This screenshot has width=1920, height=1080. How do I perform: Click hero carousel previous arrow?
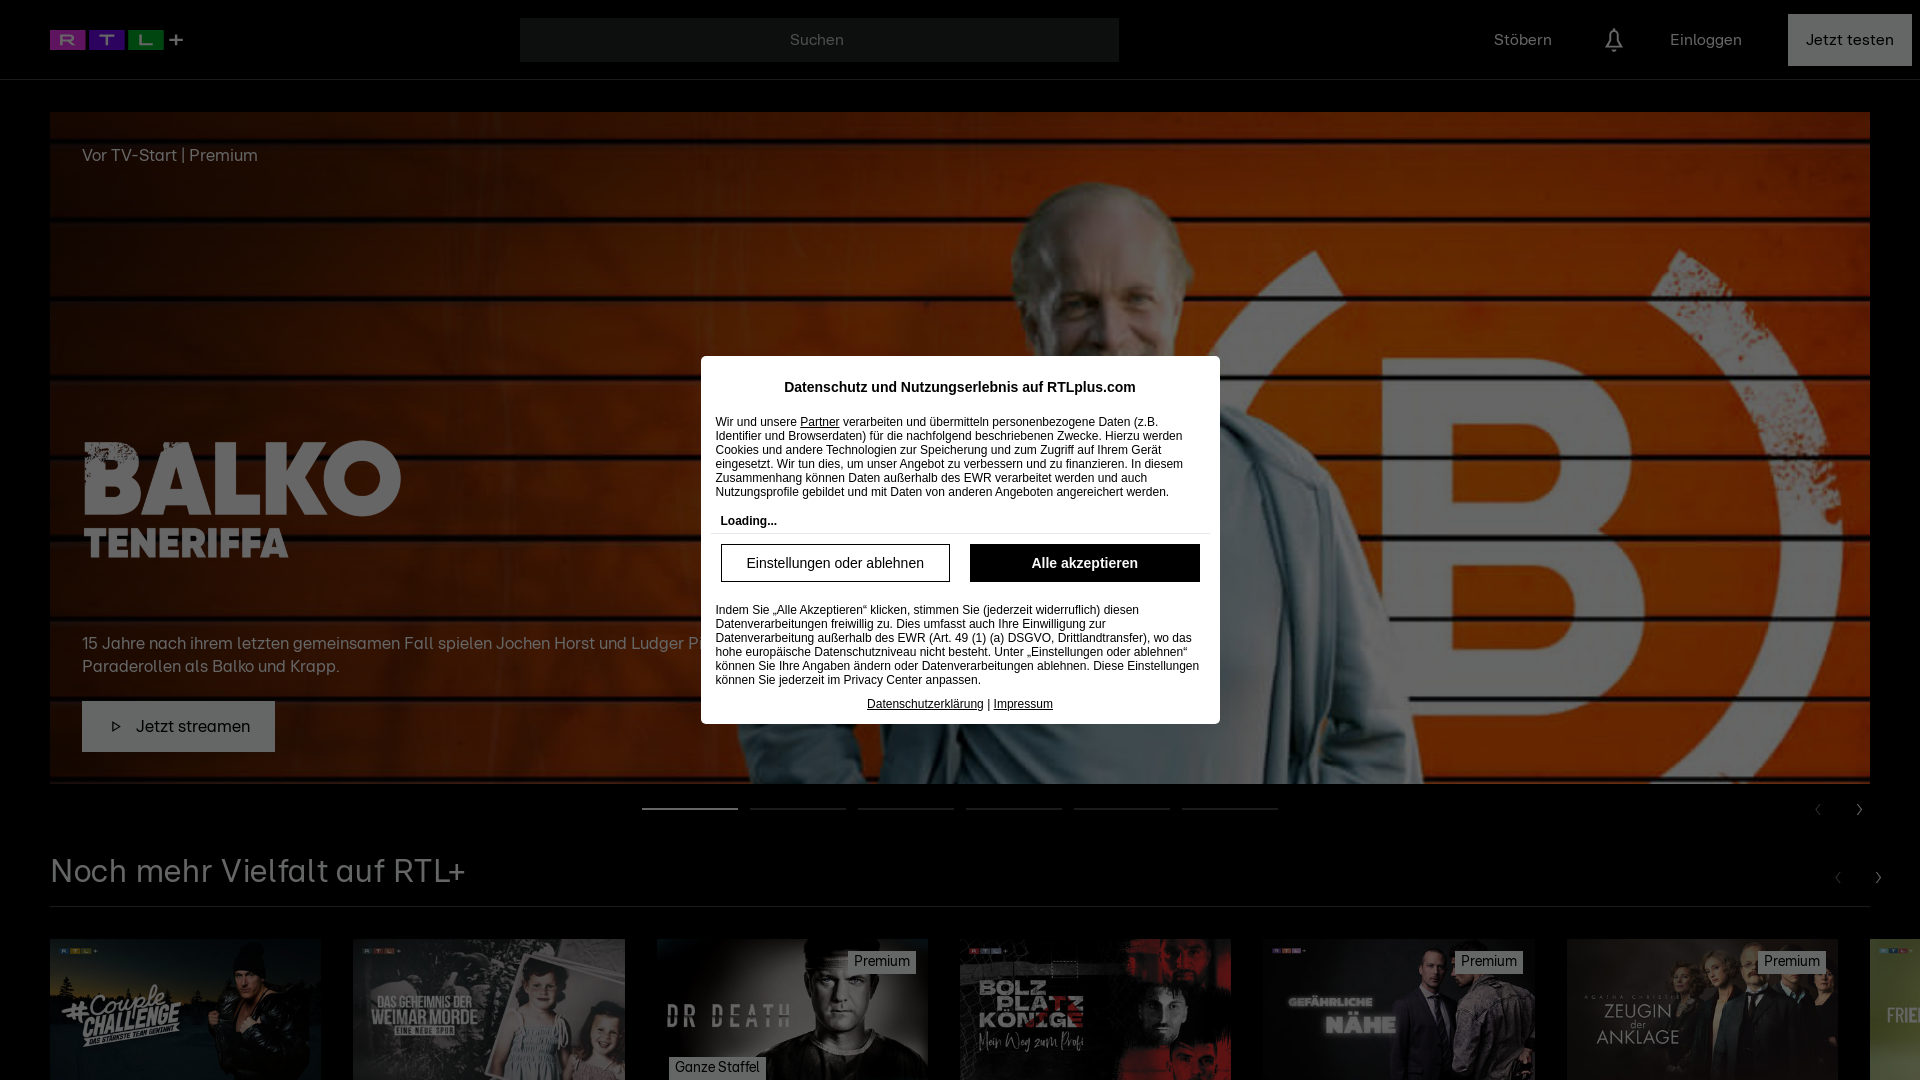pyautogui.click(x=1818, y=809)
